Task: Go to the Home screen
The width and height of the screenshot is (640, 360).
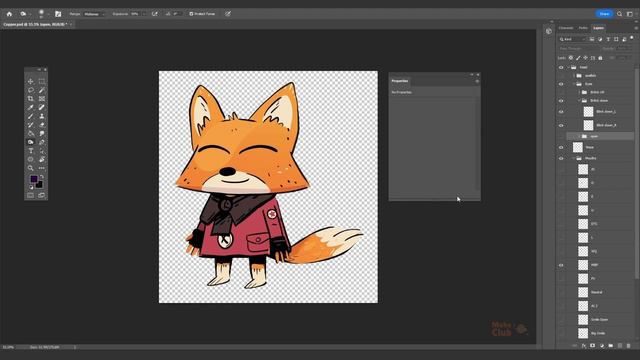Action: click(9, 14)
